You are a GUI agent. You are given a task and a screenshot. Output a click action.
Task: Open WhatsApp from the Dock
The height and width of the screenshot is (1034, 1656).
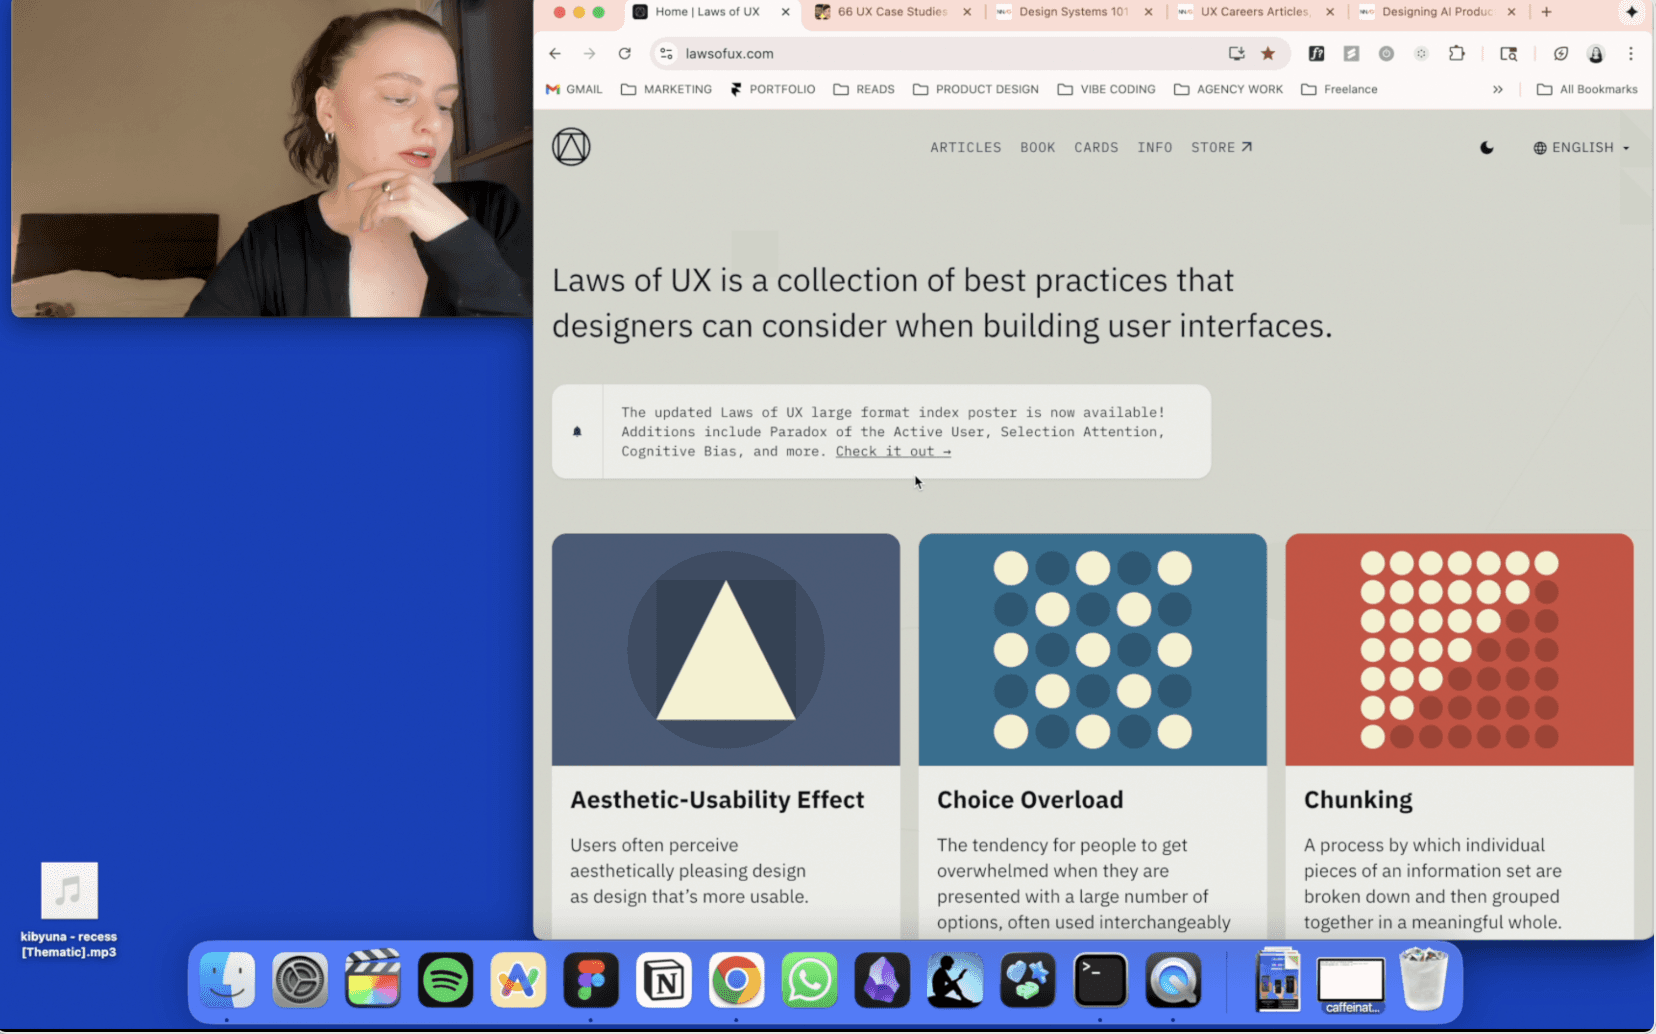click(x=809, y=980)
